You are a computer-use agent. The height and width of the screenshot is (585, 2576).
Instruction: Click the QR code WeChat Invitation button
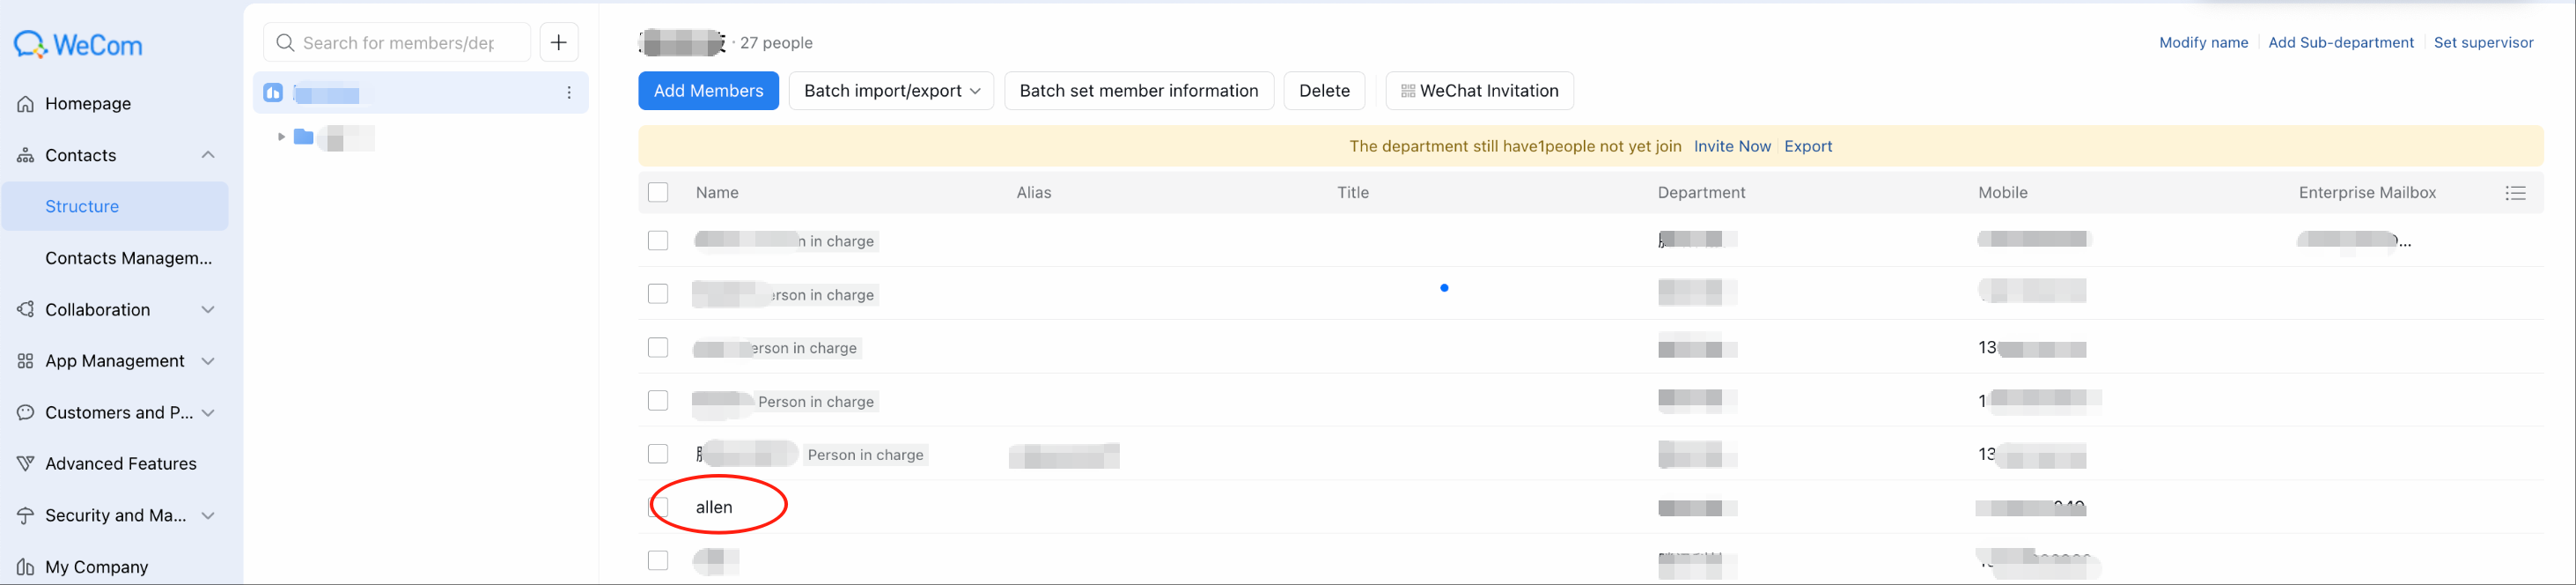point(1479,91)
